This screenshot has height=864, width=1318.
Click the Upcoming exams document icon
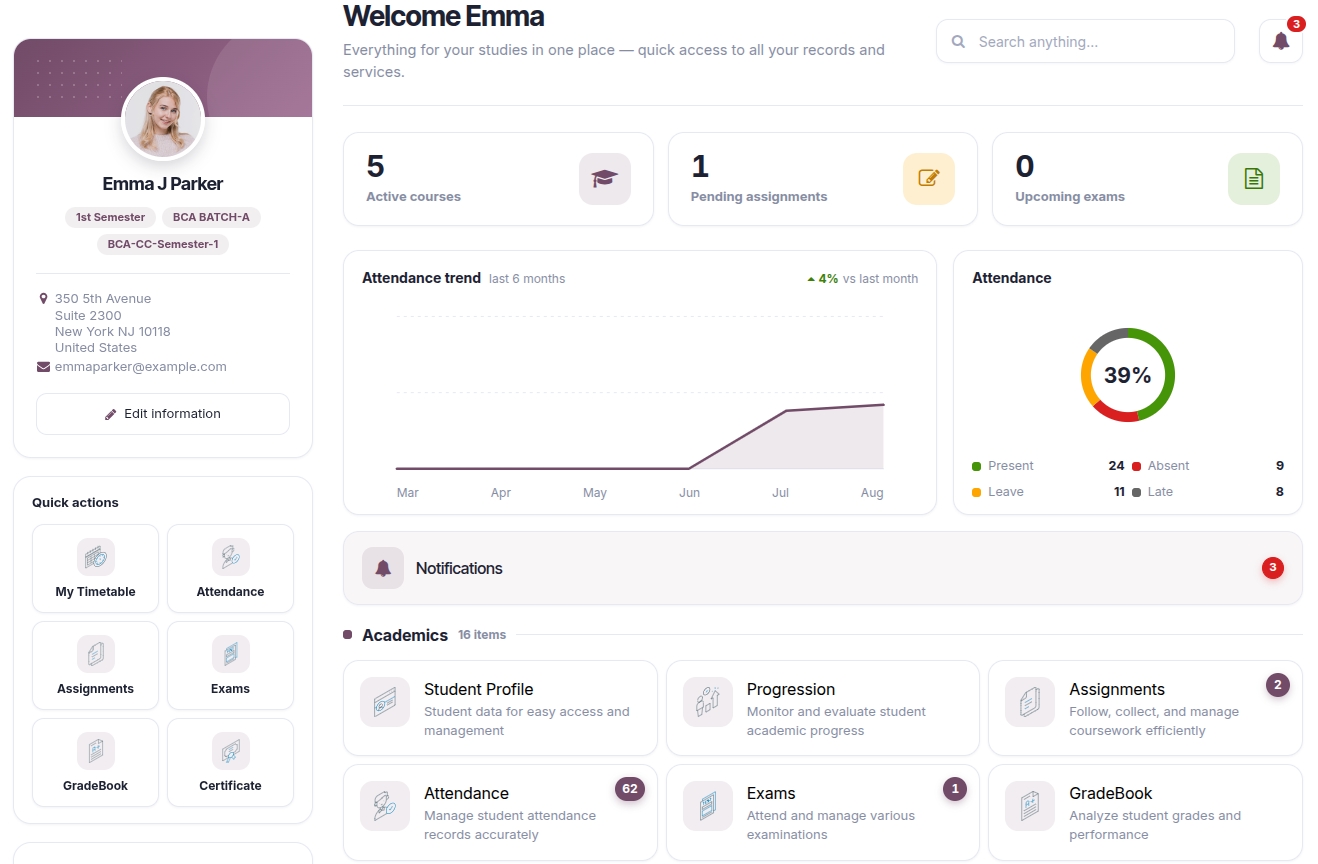pos(1254,179)
